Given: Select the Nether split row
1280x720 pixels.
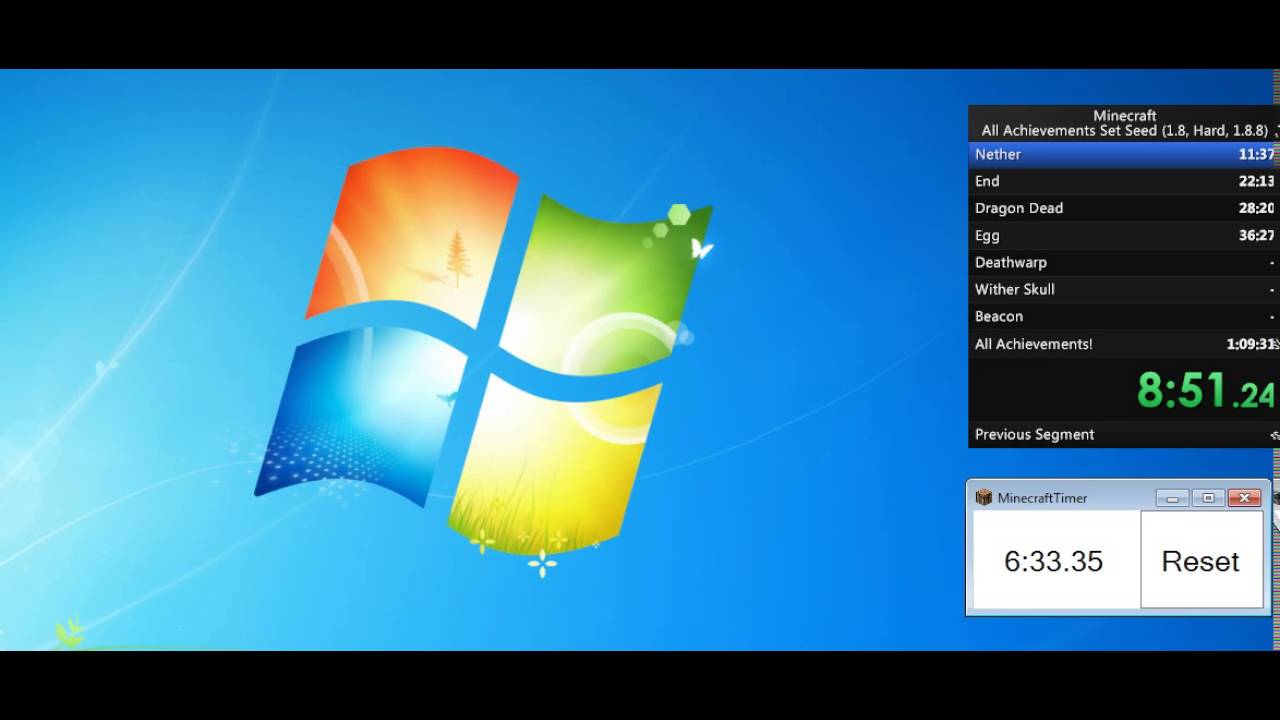Looking at the screenshot, I should [1124, 154].
